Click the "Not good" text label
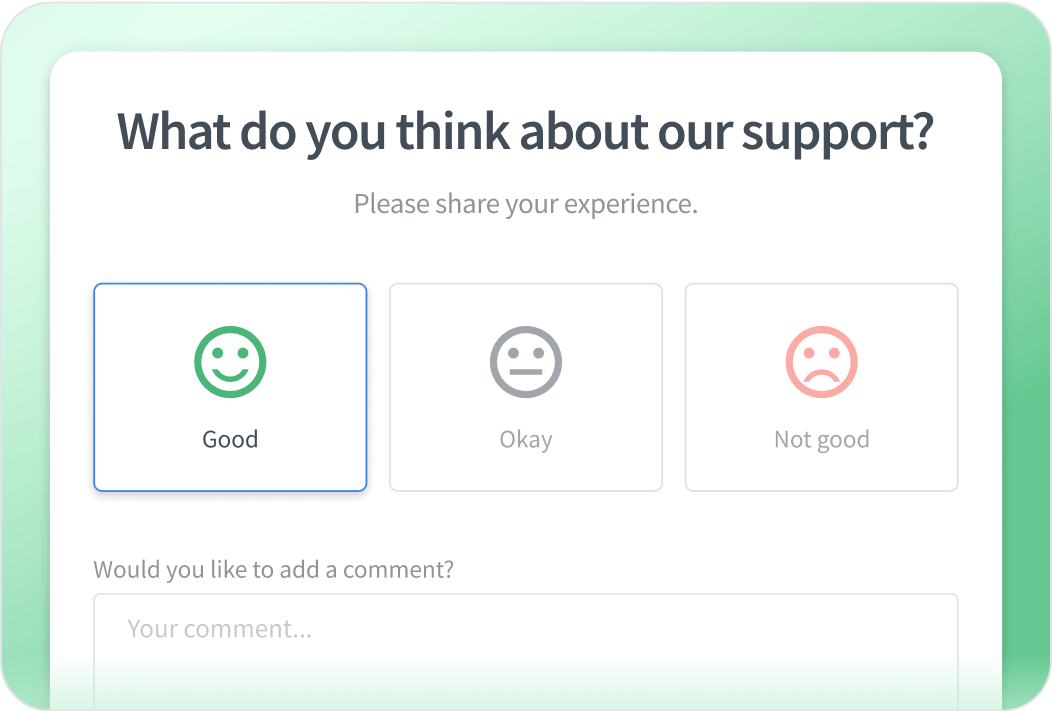 click(822, 439)
